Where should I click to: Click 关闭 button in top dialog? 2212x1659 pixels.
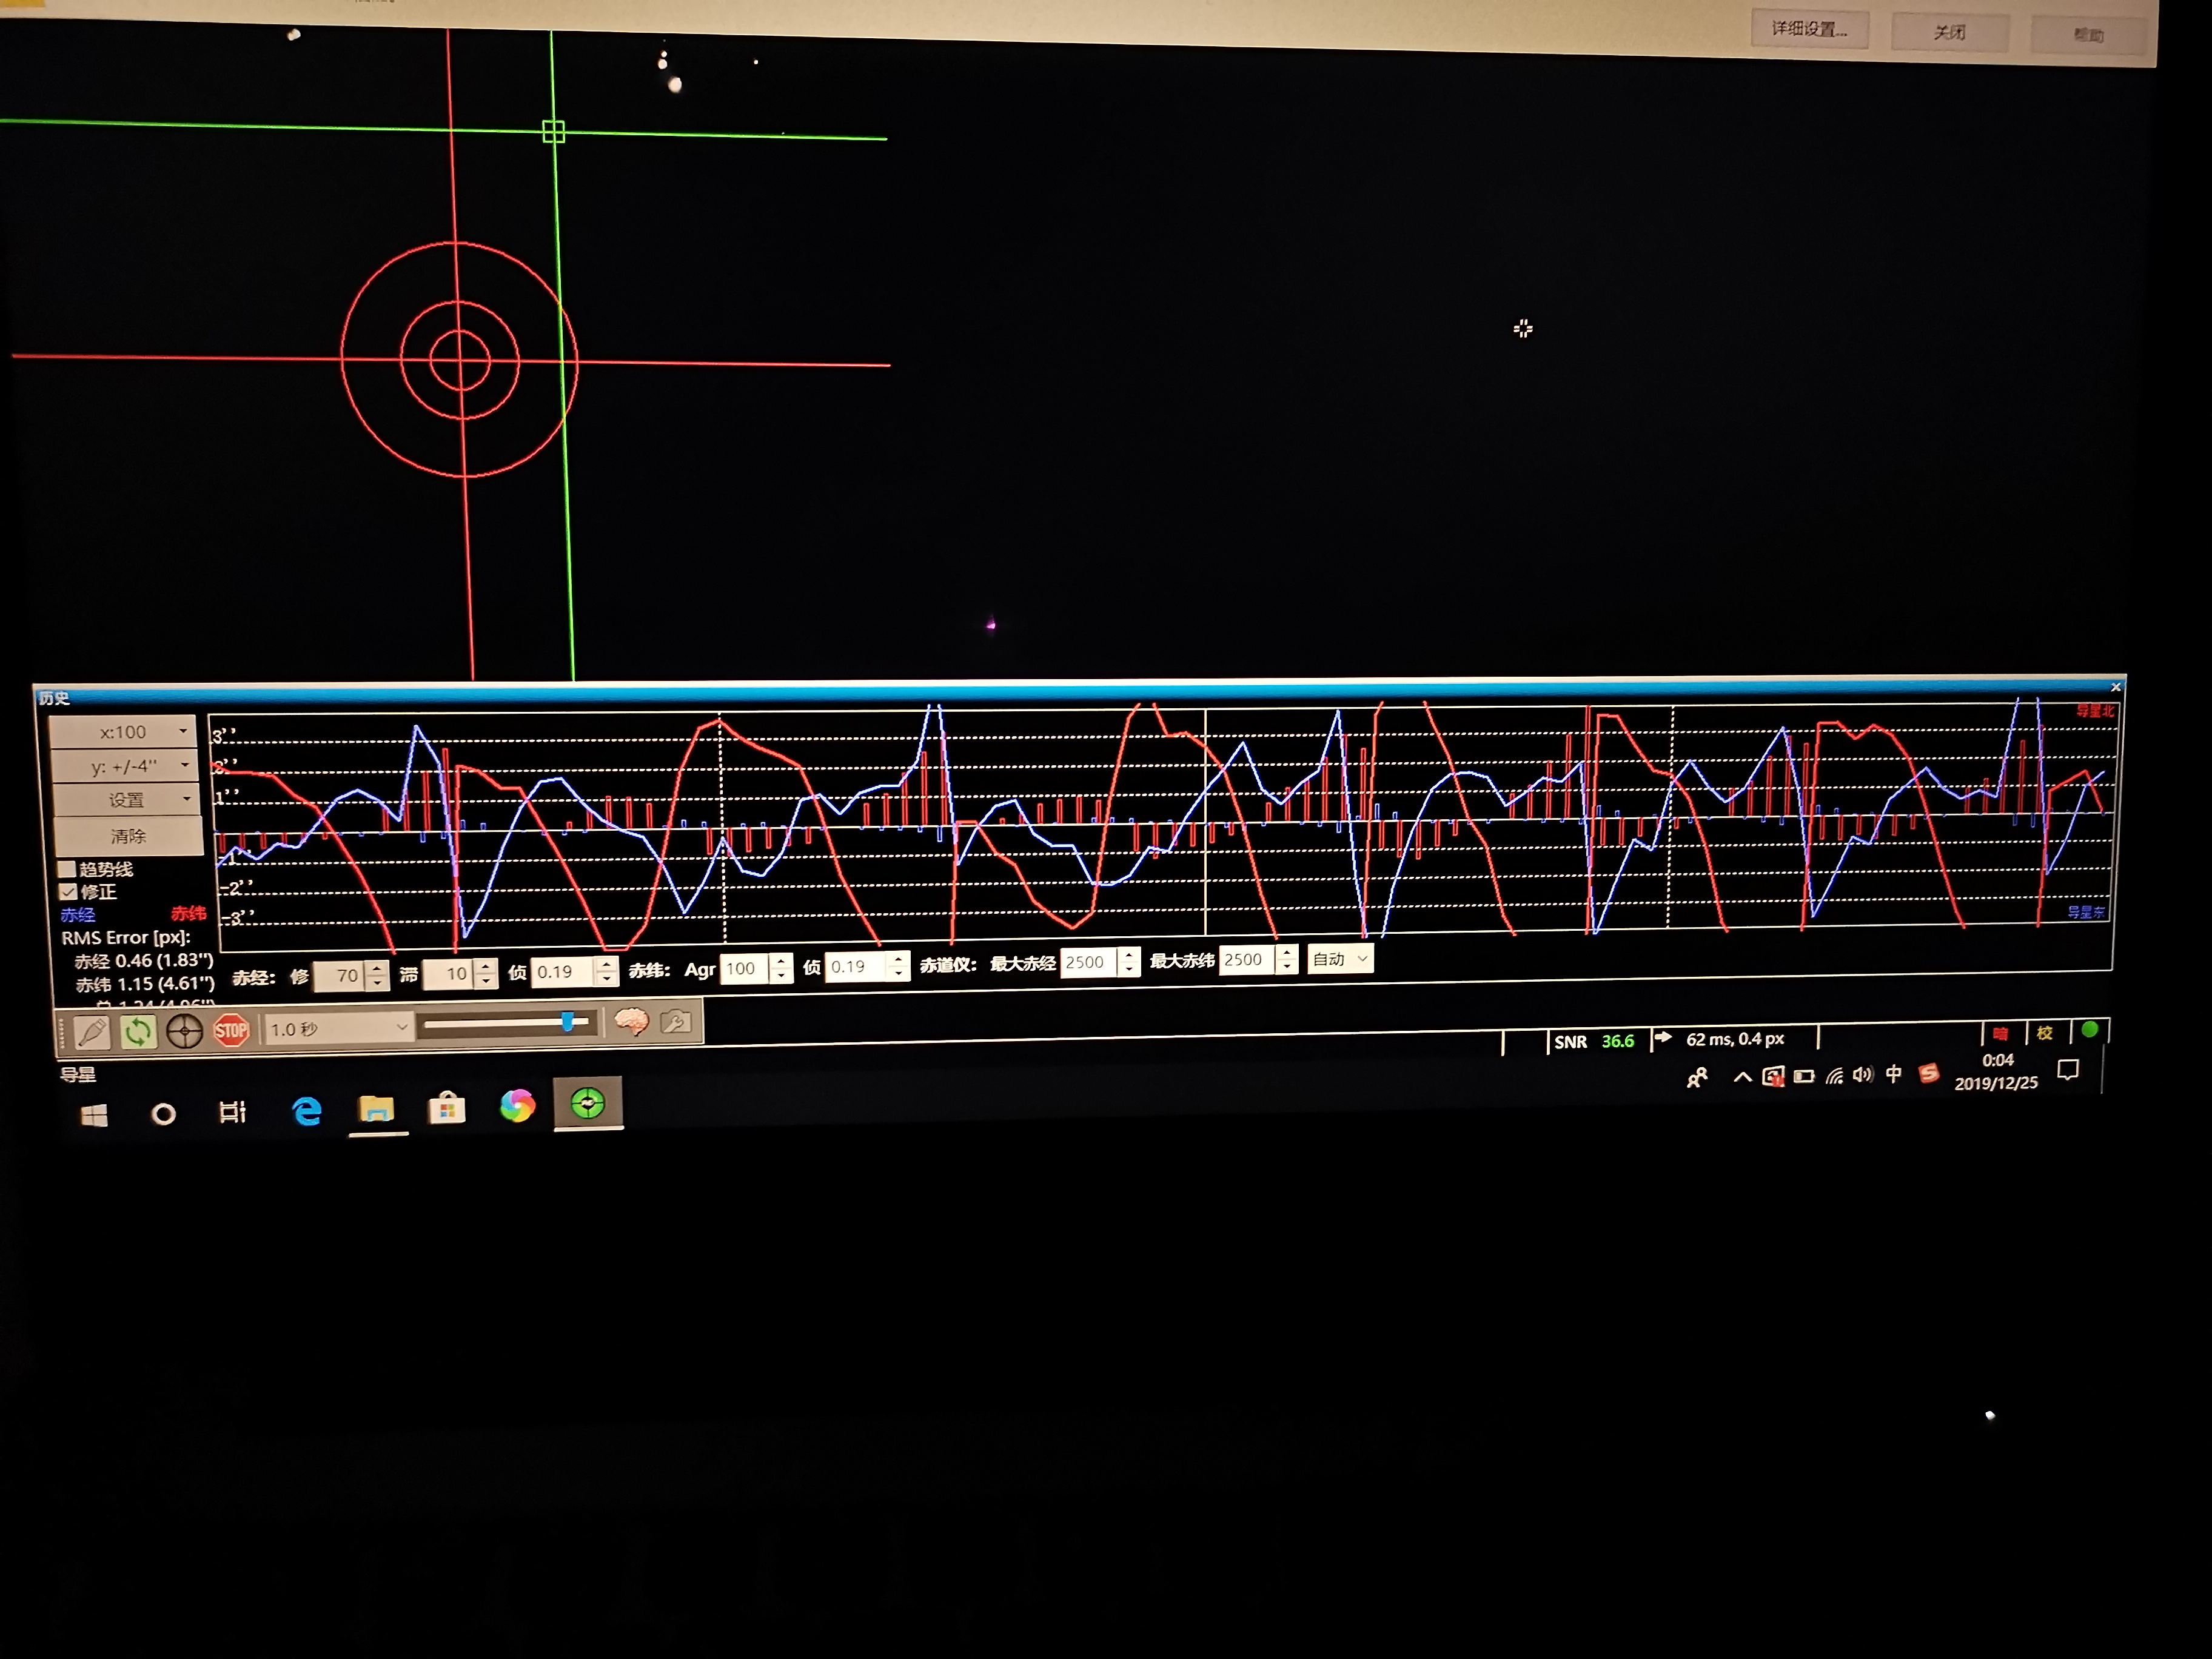tap(1949, 32)
